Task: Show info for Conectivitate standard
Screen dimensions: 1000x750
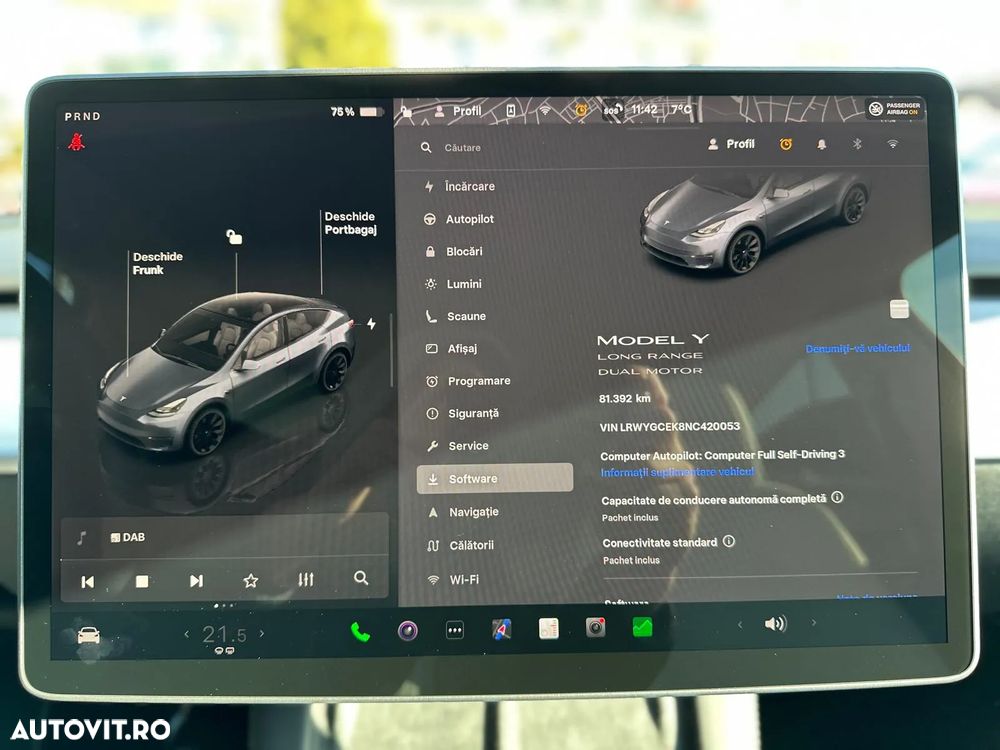Action: pyautogui.click(x=729, y=541)
